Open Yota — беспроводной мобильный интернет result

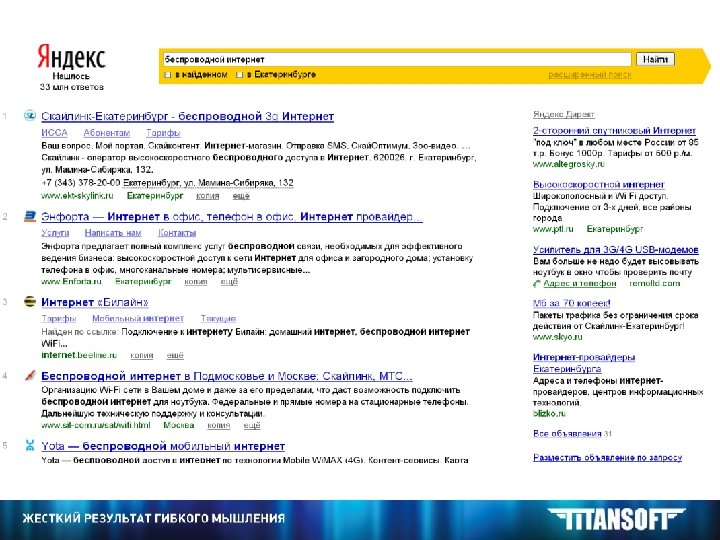(163, 446)
